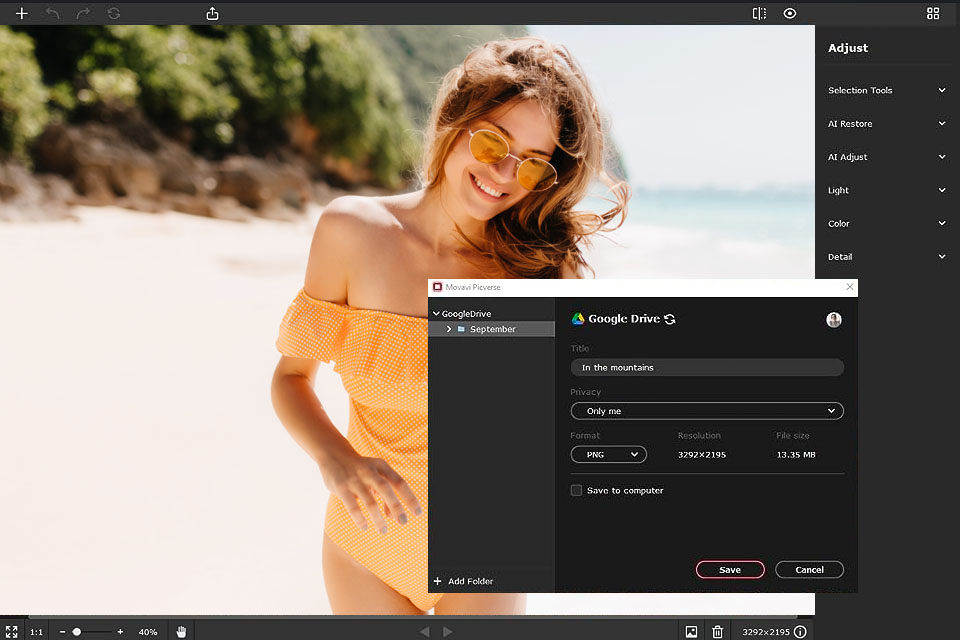Viewport: 960px width, 640px height.
Task: Toggle the eye preview original icon
Action: [x=790, y=13]
